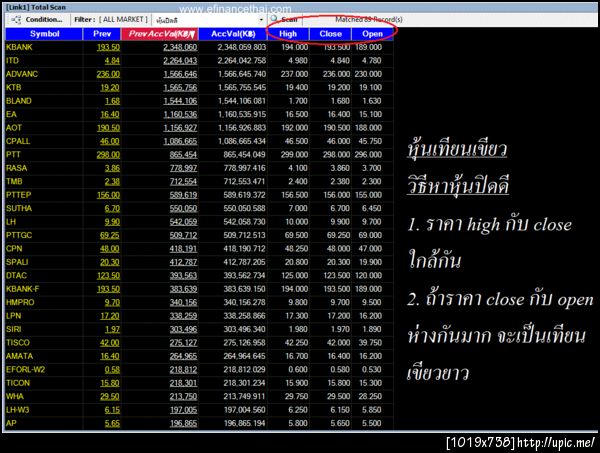Select the AP symbol
600x453 pixels.
[x=11, y=423]
